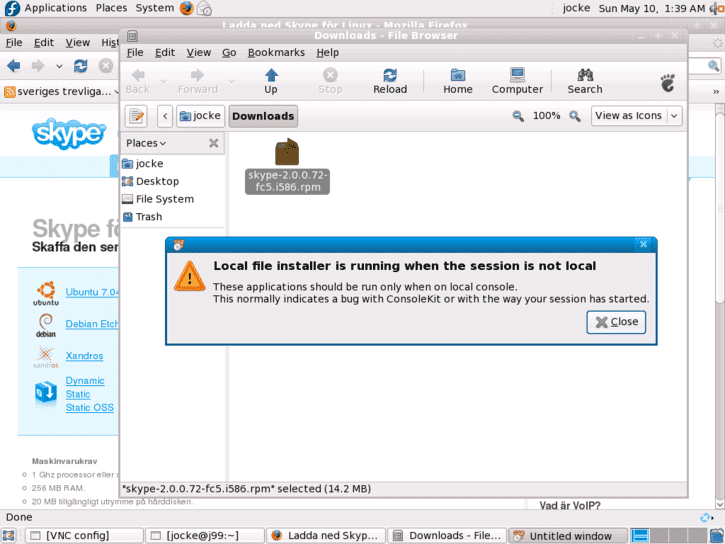725x544 pixels.
Task: Close the local file installer warning dialog
Action: (616, 322)
